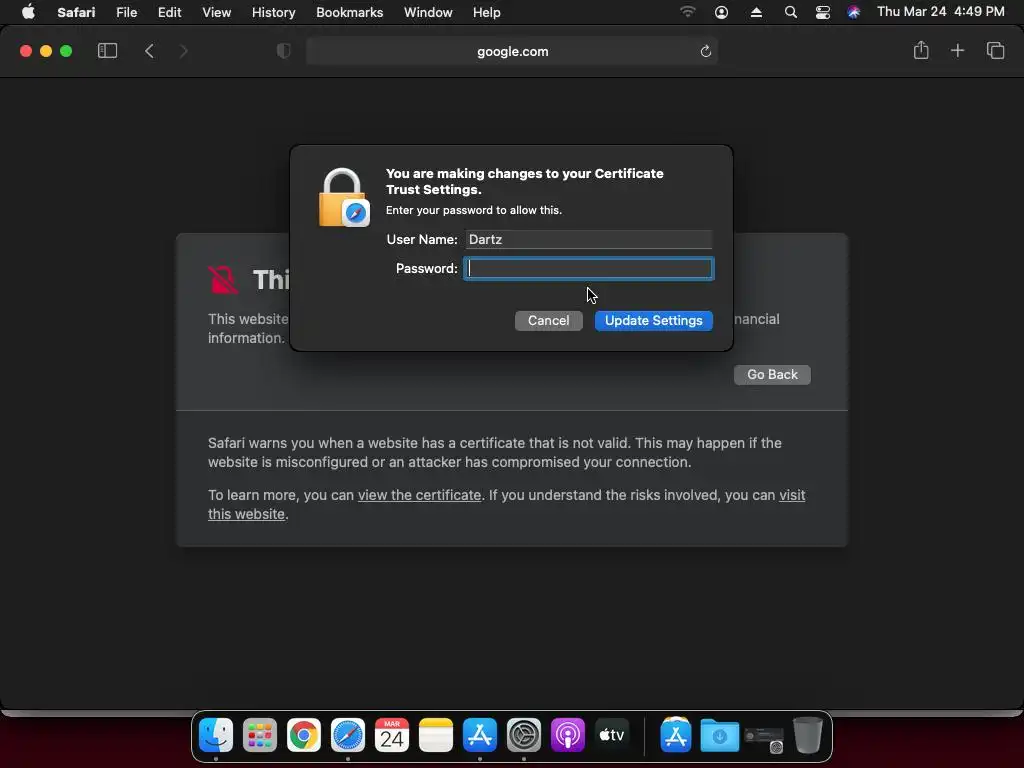Open Finder from the Dock

pos(216,735)
